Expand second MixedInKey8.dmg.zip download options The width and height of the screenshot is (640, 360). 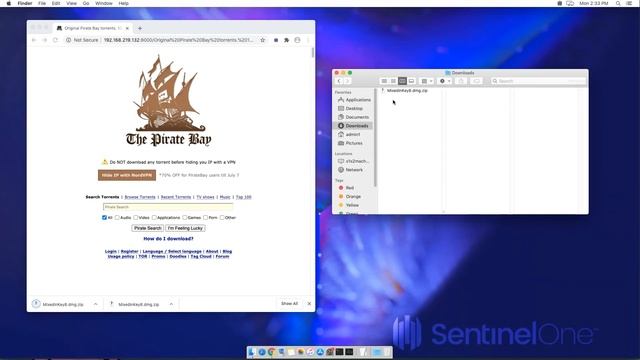[x=171, y=304]
